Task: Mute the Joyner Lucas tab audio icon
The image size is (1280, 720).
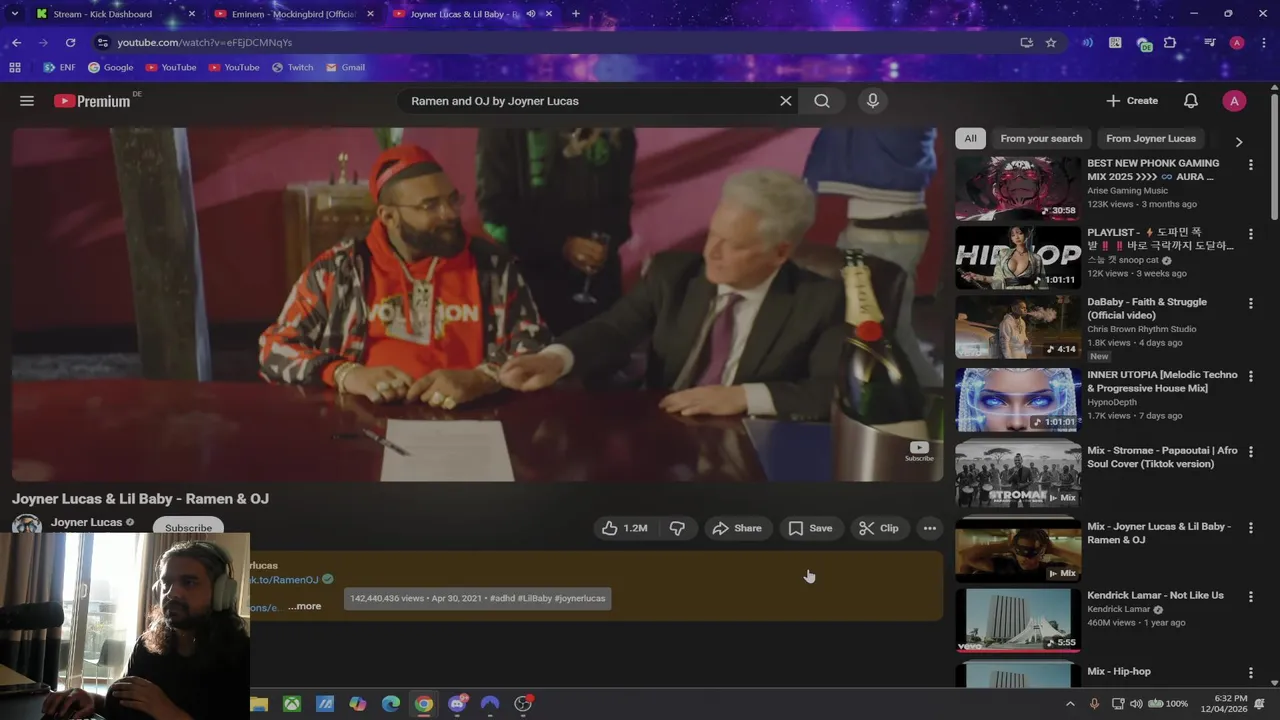Action: tap(531, 14)
